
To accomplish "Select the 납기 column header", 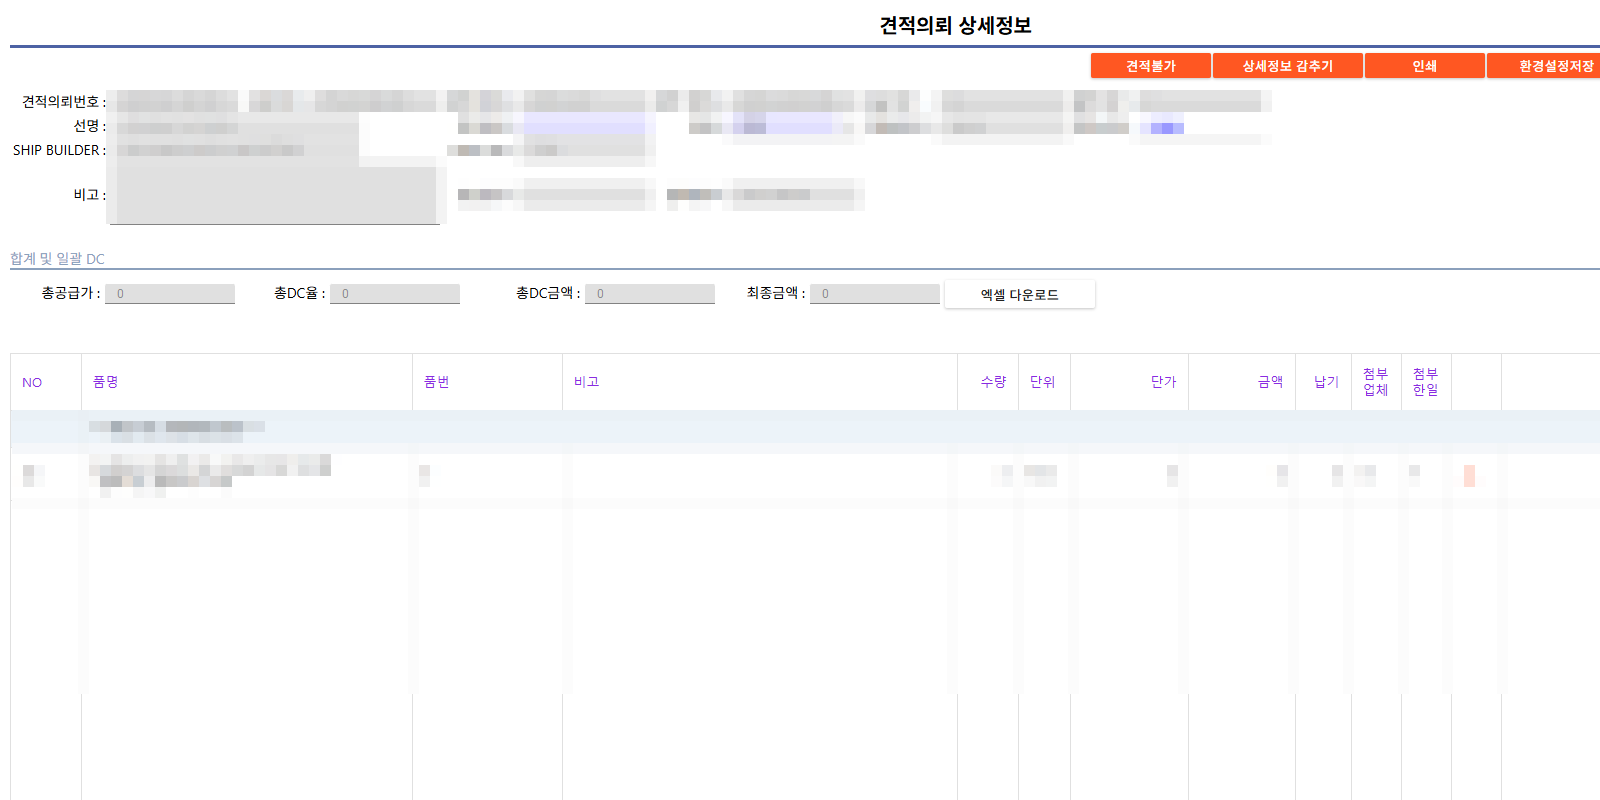I will [x=1326, y=382].
